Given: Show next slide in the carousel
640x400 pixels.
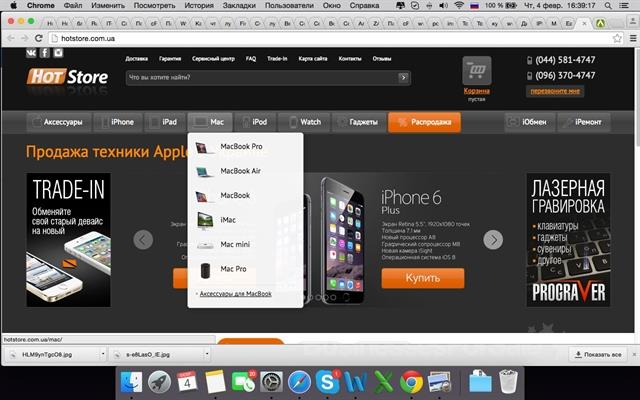Looking at the screenshot, I should click(493, 240).
